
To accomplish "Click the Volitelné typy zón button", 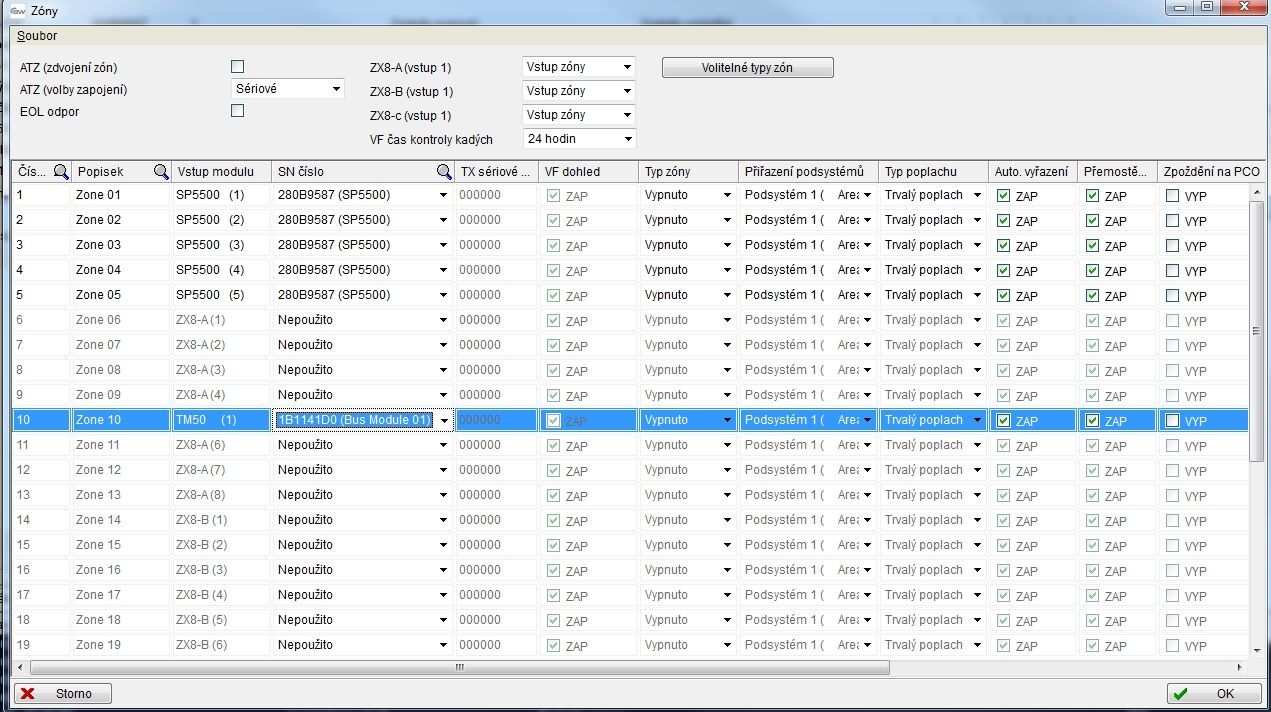I will tap(747, 68).
